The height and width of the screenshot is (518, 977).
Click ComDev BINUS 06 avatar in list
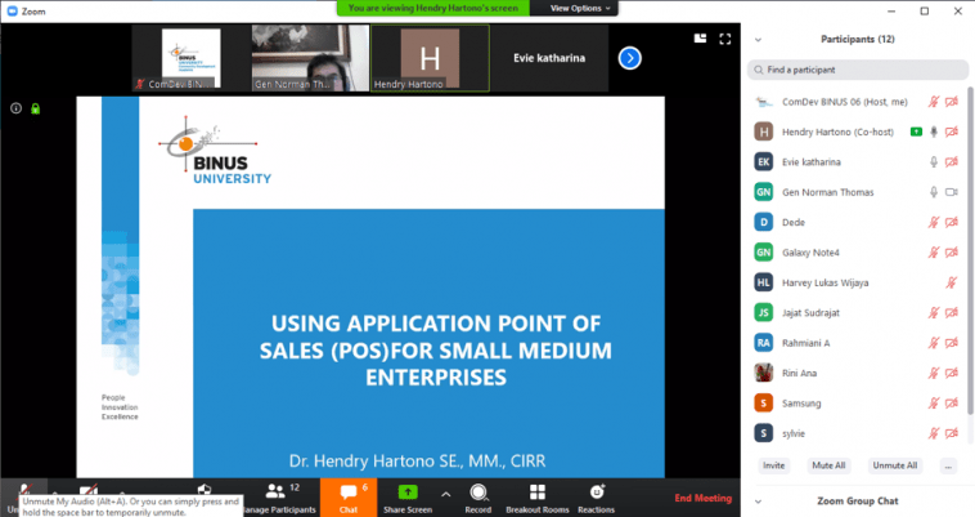763,102
